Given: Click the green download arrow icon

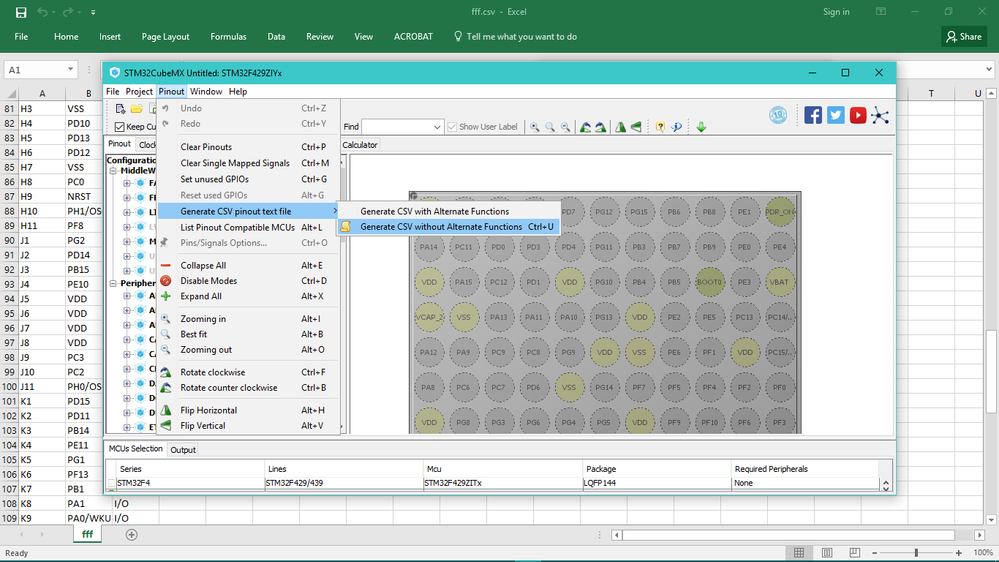Looking at the screenshot, I should 701,127.
